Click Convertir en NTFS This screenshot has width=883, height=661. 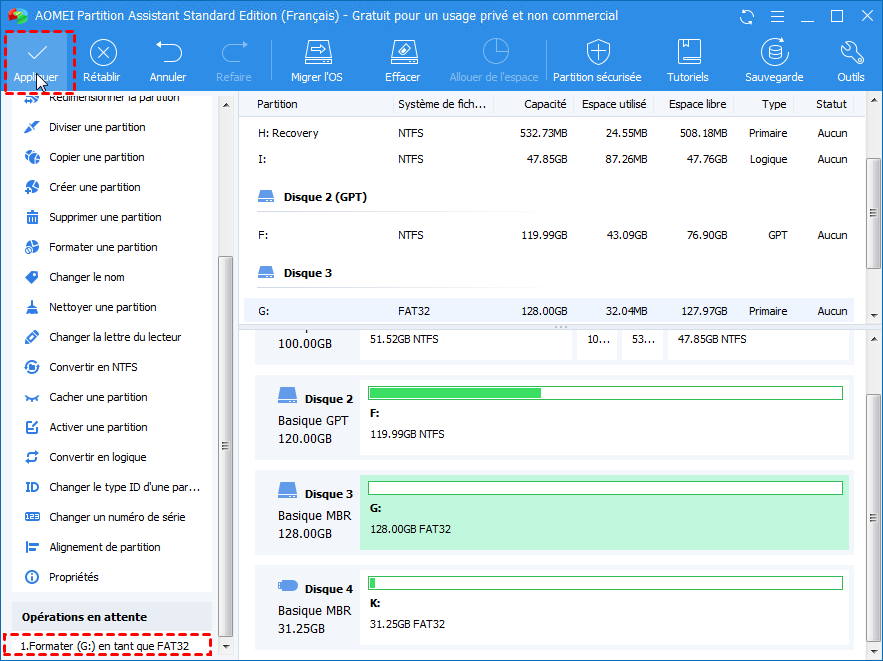93,367
